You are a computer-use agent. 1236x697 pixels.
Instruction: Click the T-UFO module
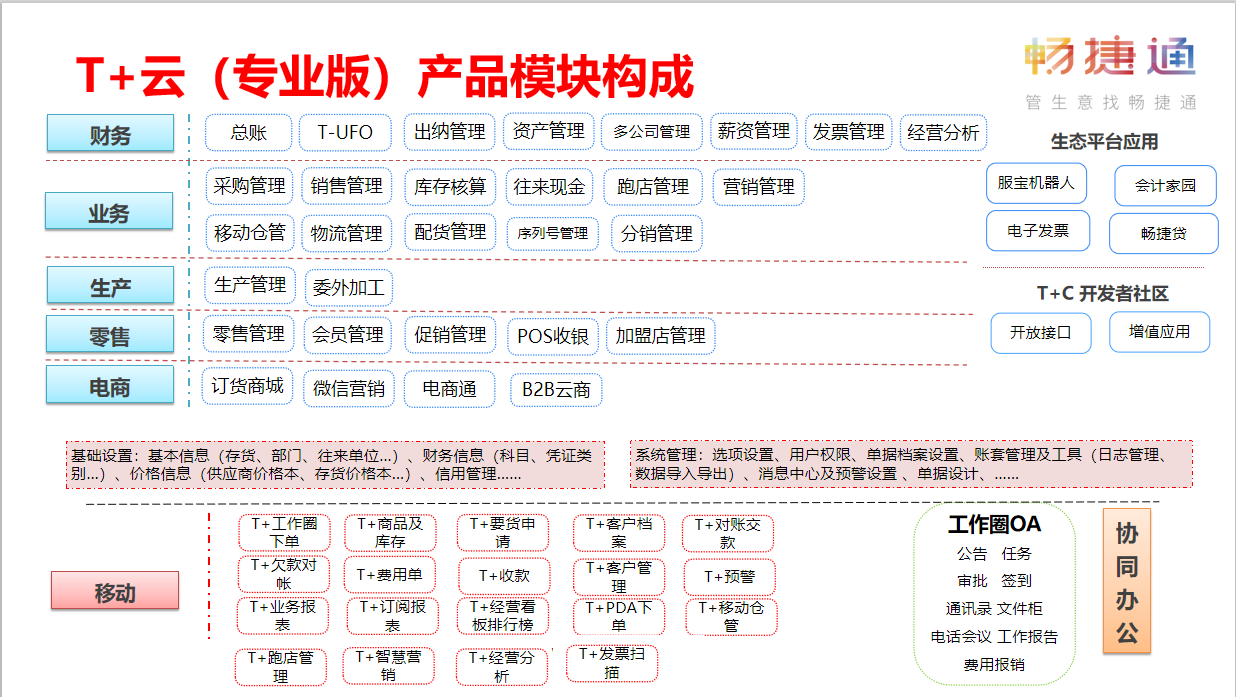(x=345, y=132)
